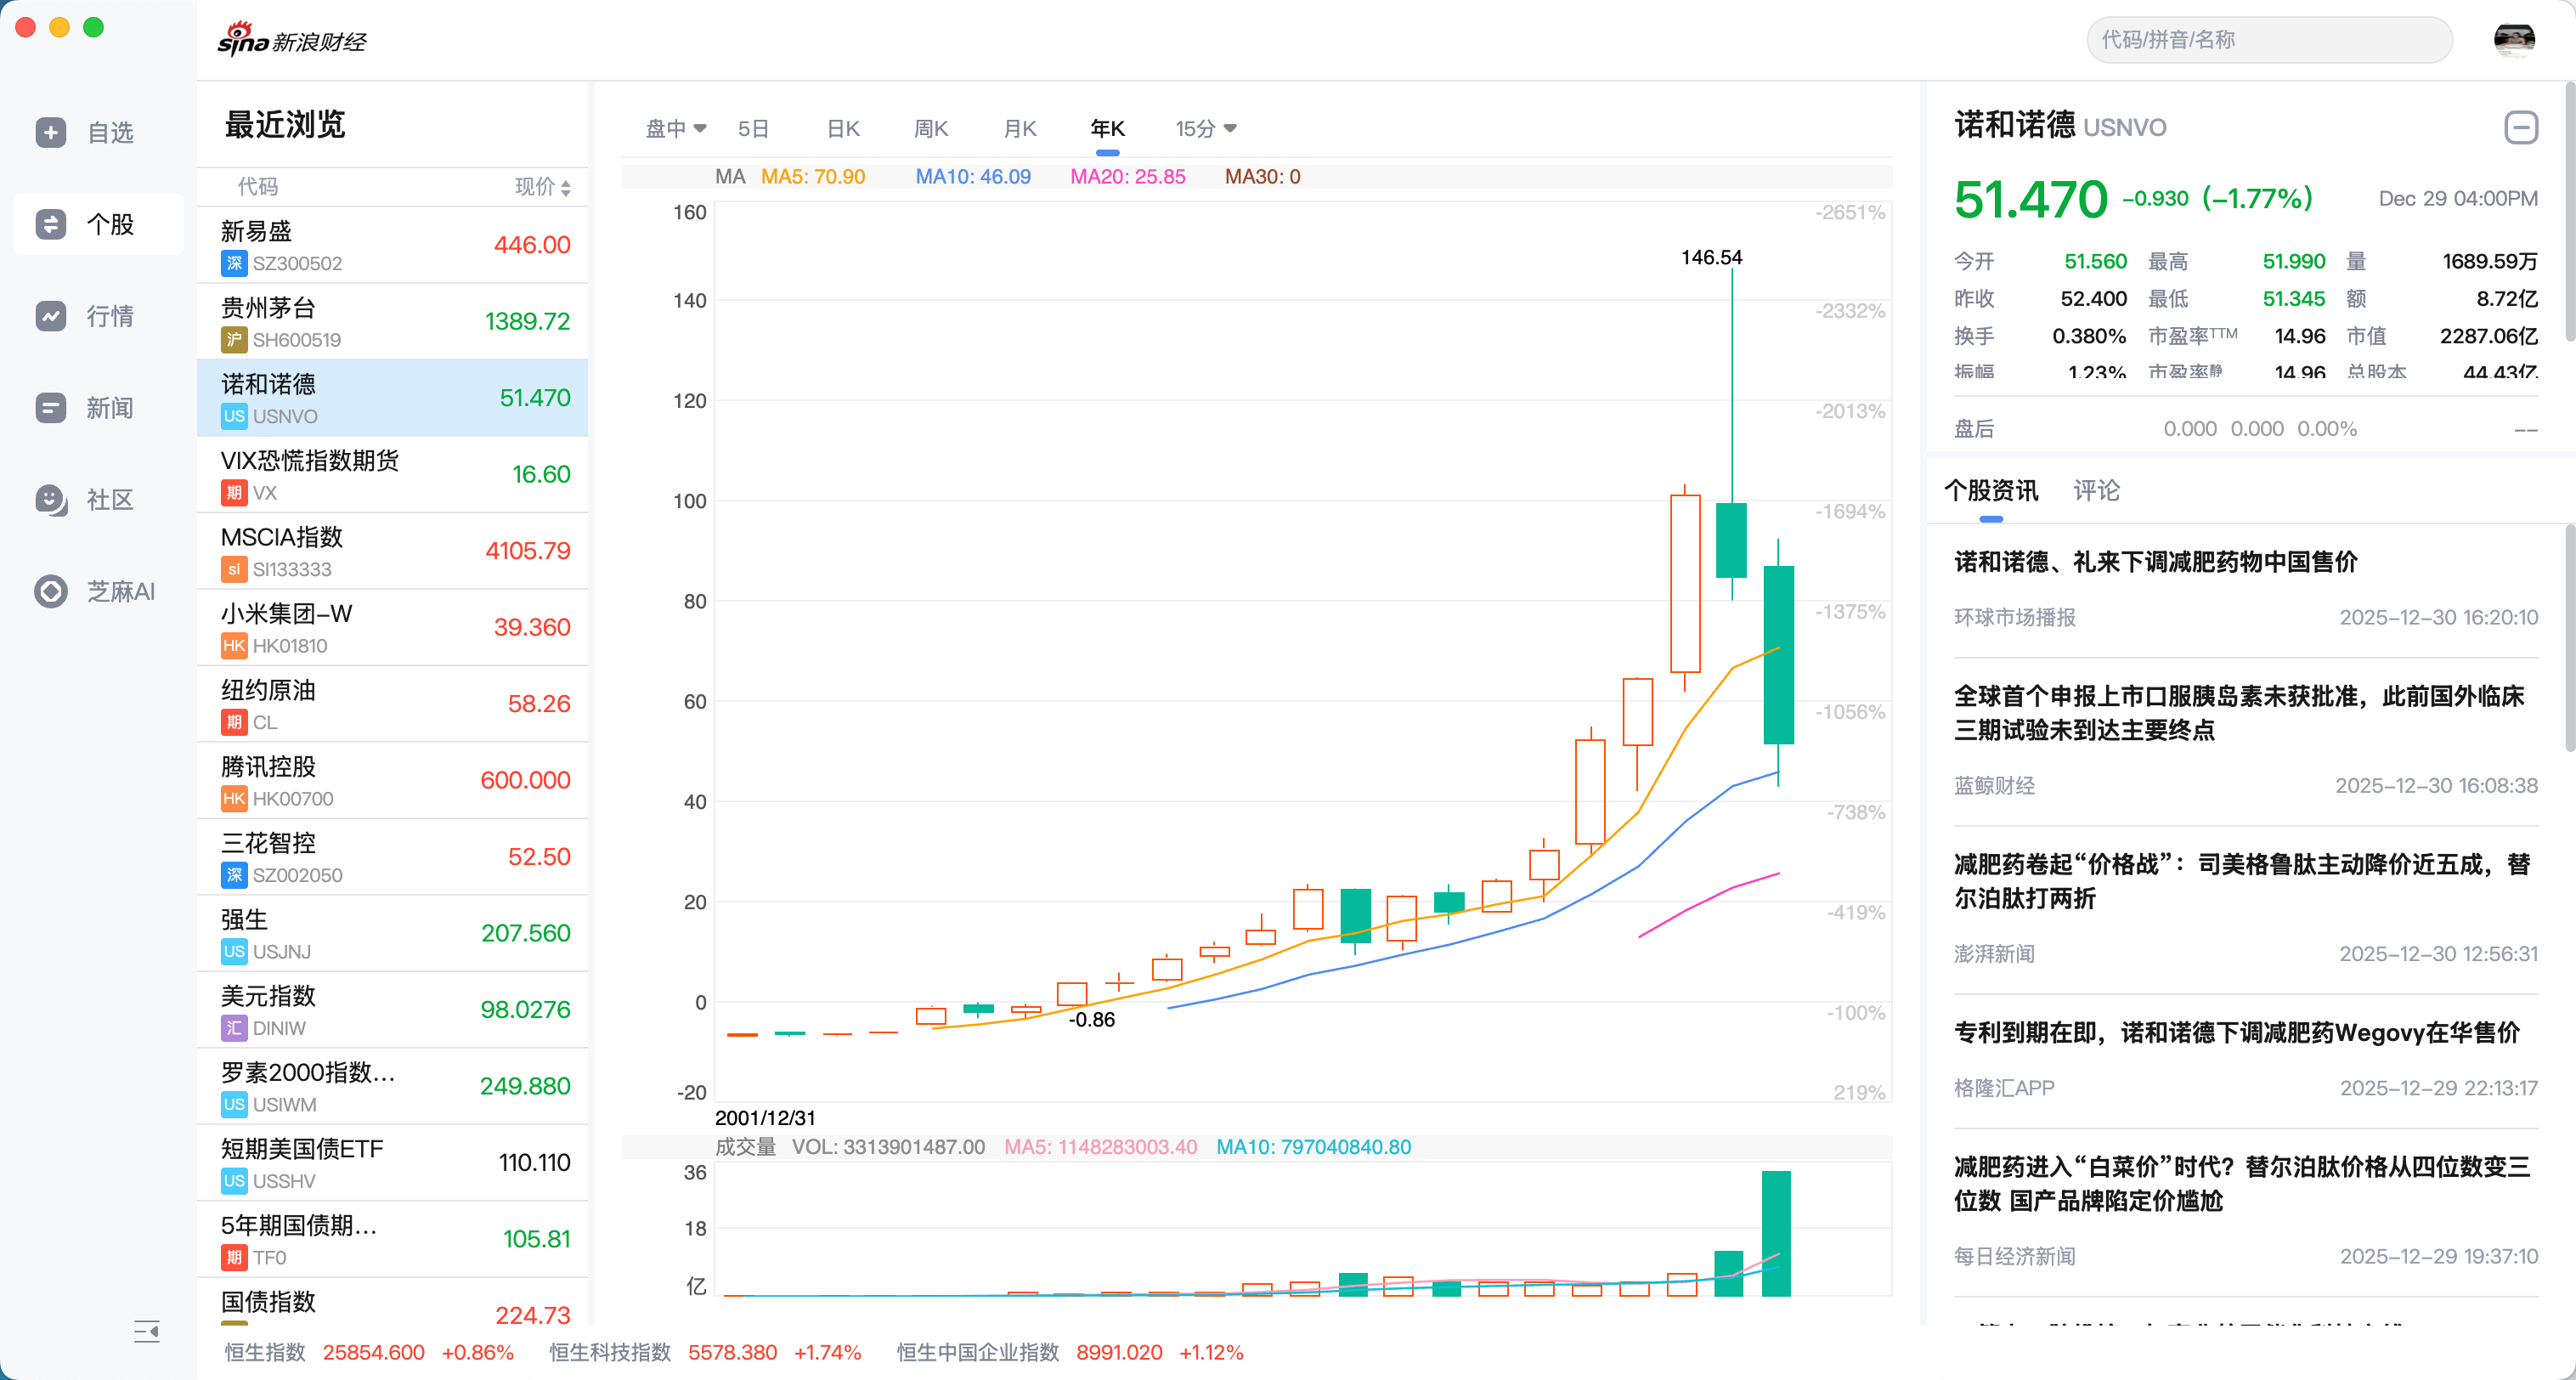Image resolution: width=2576 pixels, height=1380 pixels.
Task: Select the 周K chart tab
Action: coord(930,128)
